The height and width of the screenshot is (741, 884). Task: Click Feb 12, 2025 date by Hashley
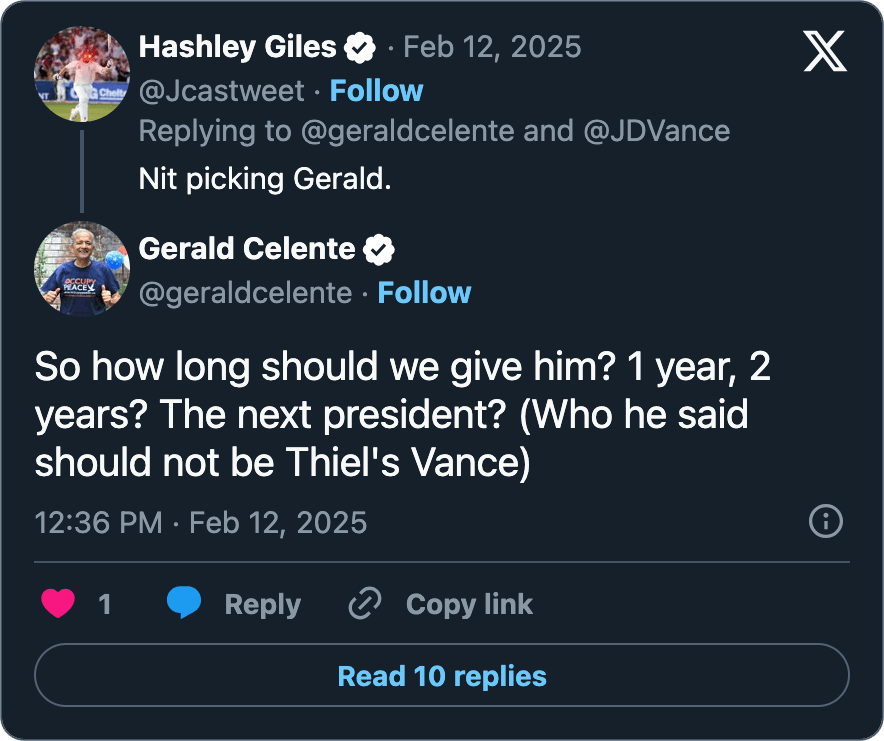(x=492, y=47)
